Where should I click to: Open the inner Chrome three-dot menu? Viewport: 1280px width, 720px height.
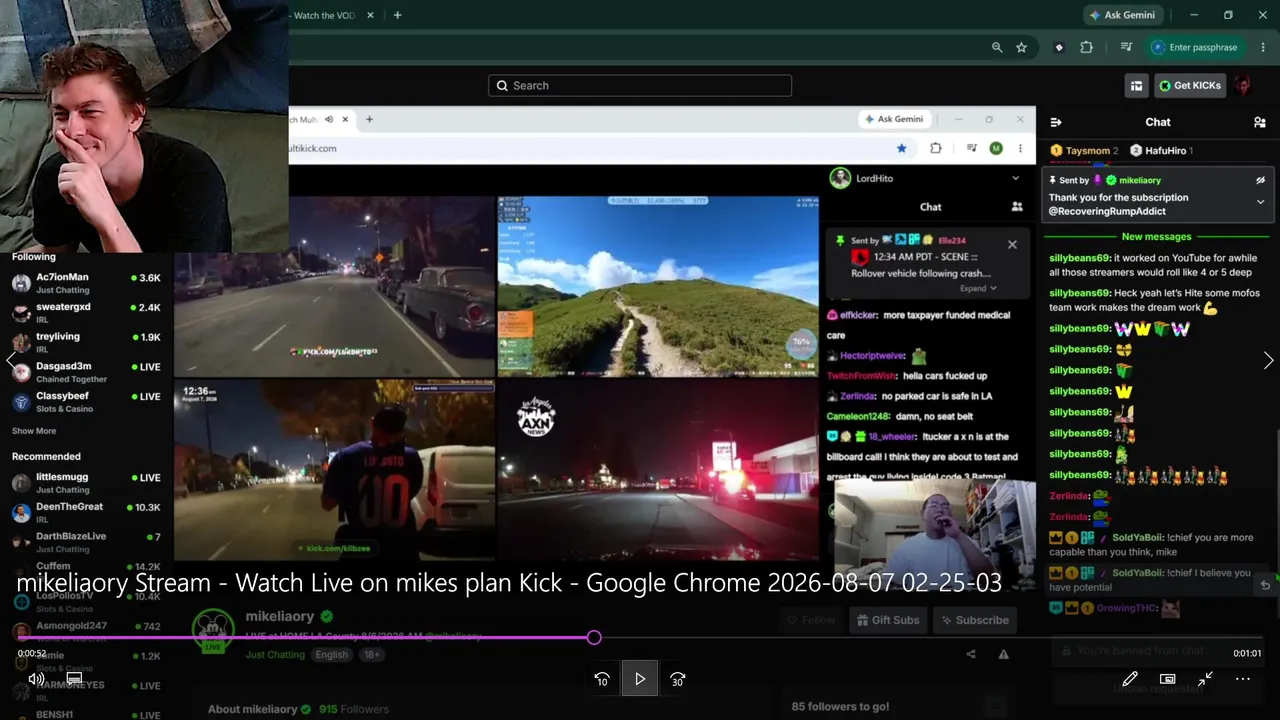[x=1021, y=148]
